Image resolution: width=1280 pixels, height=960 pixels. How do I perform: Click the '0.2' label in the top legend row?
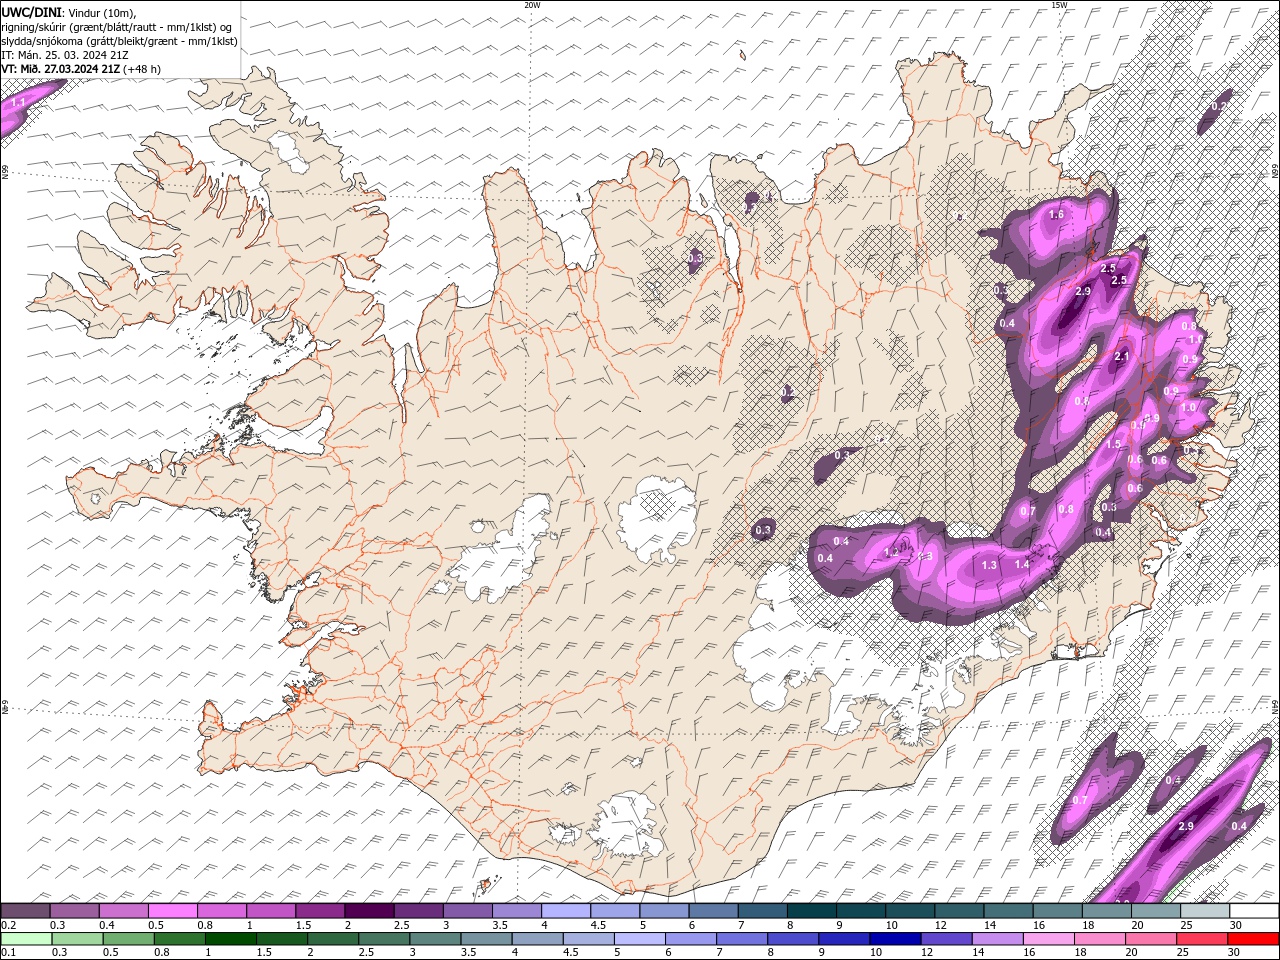point(7,925)
